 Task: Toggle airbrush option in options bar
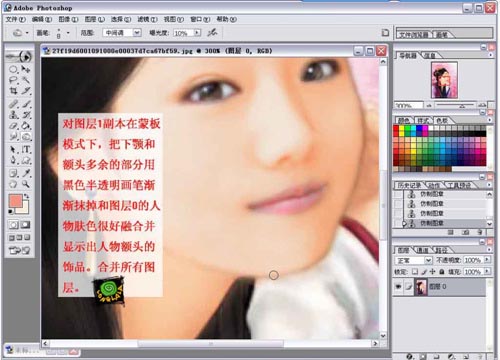point(212,32)
